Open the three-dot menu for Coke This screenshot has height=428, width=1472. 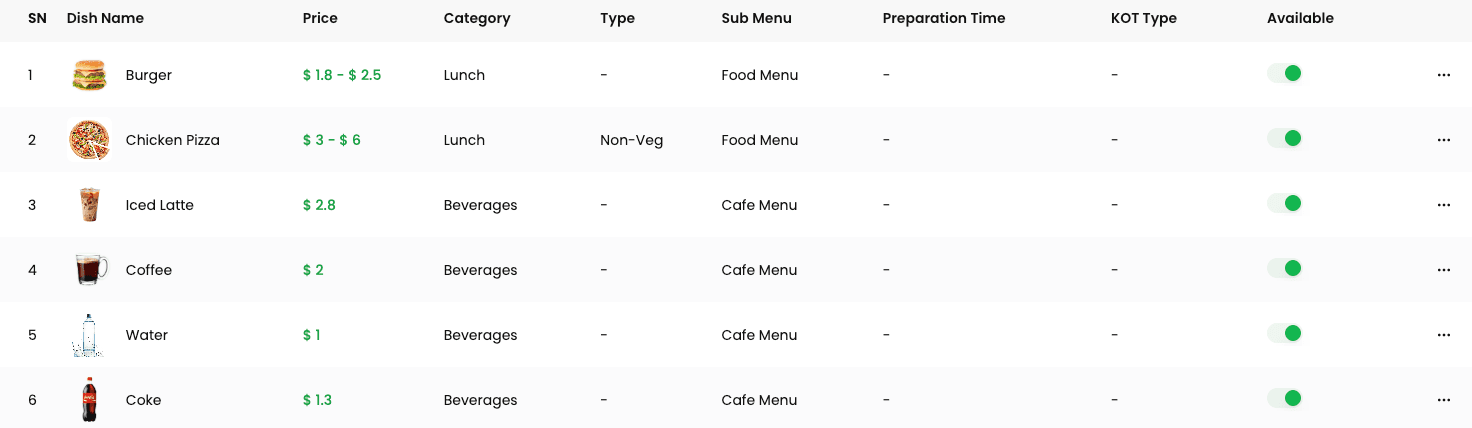1443,400
